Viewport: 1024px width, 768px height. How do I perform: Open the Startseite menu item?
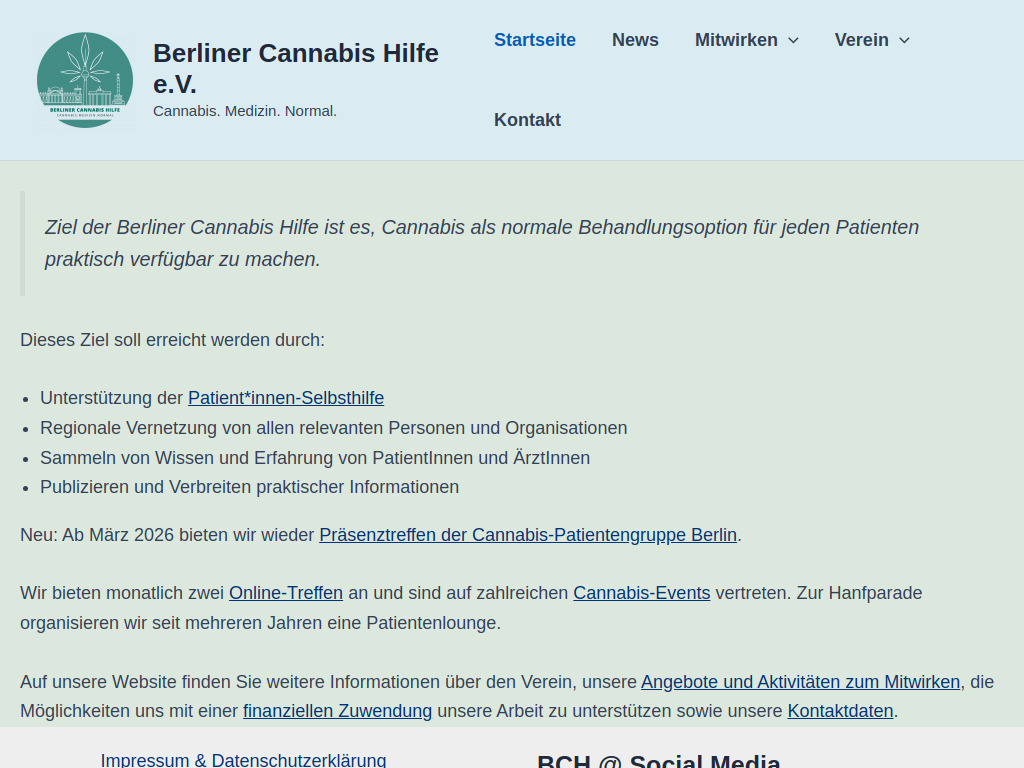(x=534, y=40)
